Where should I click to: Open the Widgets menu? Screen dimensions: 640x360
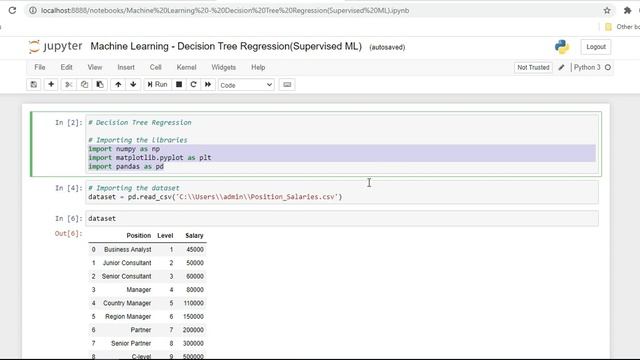223,67
